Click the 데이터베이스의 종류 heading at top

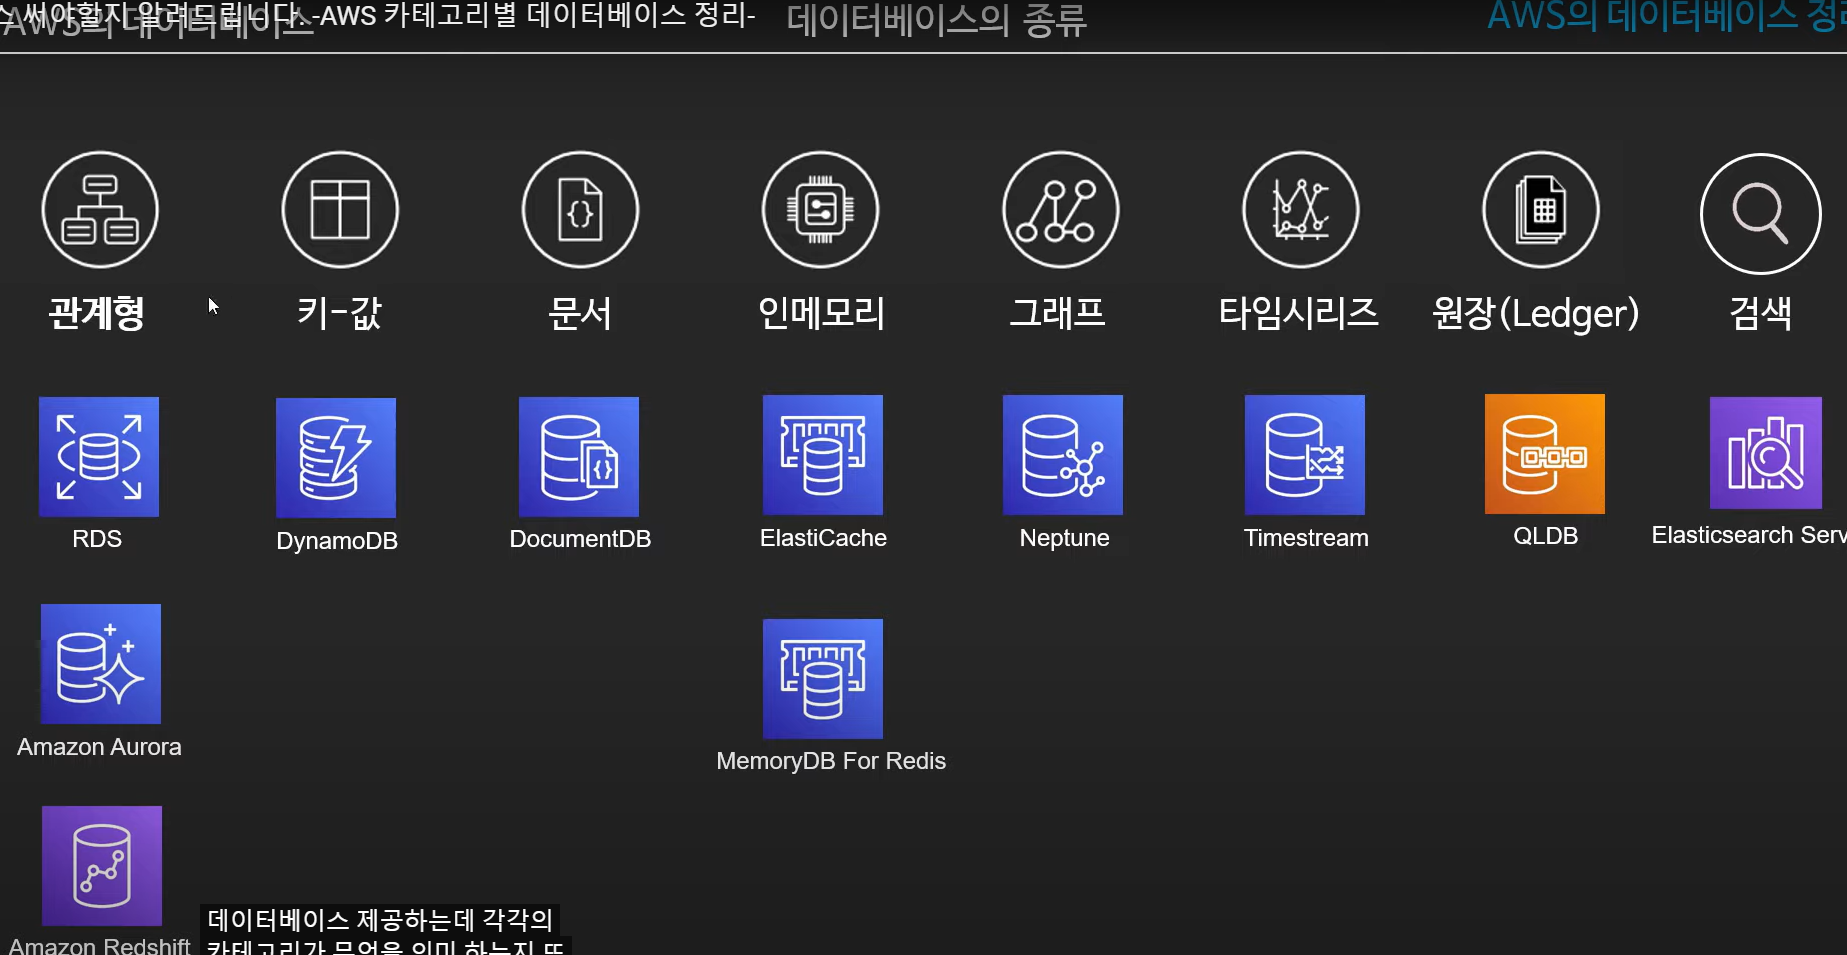(x=936, y=19)
